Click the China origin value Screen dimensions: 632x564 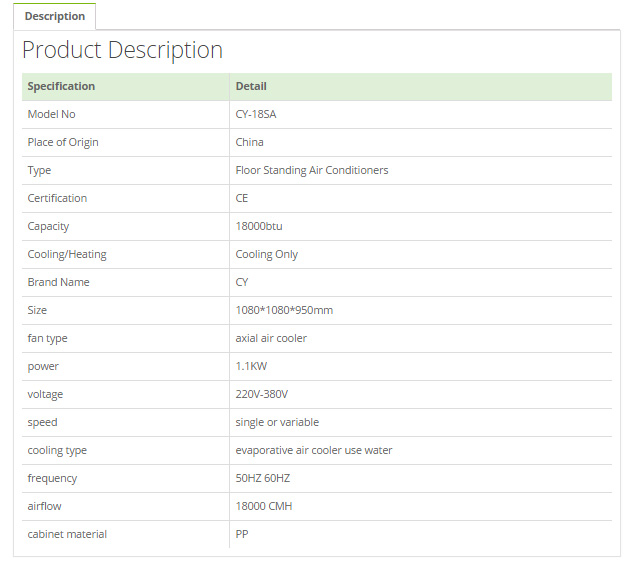[x=249, y=142]
